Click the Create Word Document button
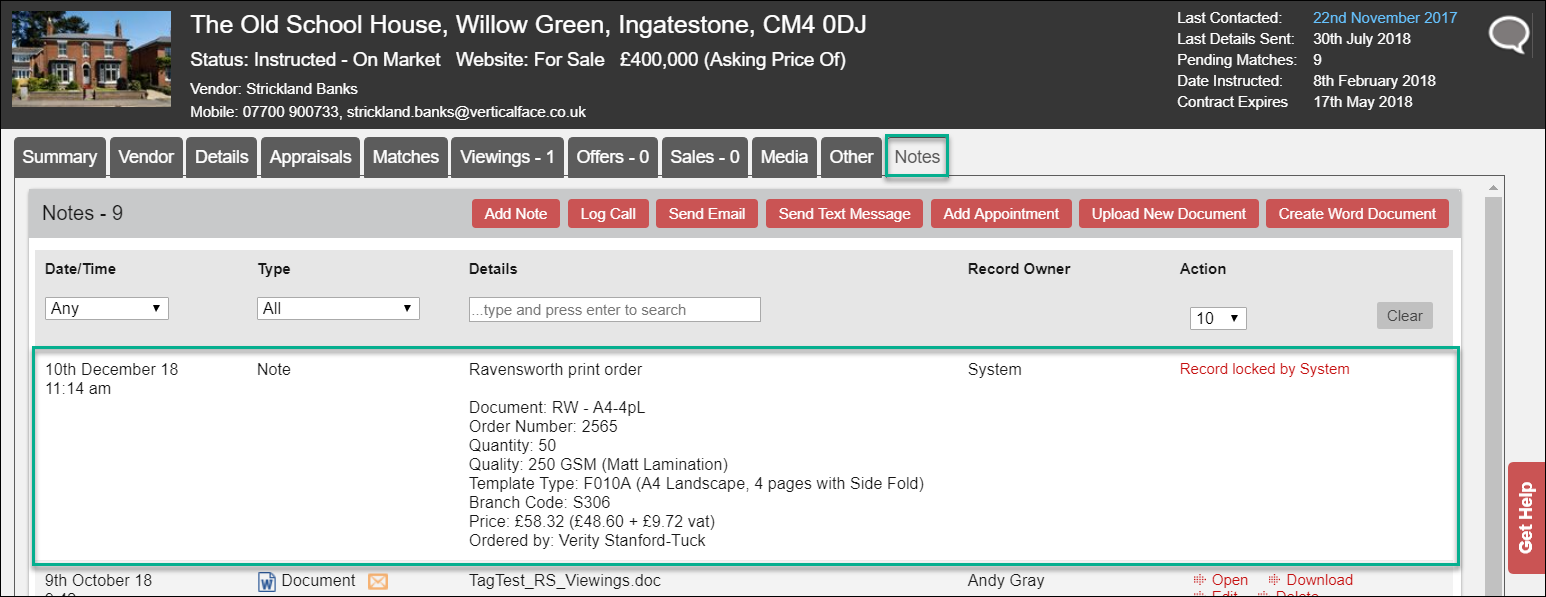Image resolution: width=1546 pixels, height=597 pixels. tap(1357, 214)
